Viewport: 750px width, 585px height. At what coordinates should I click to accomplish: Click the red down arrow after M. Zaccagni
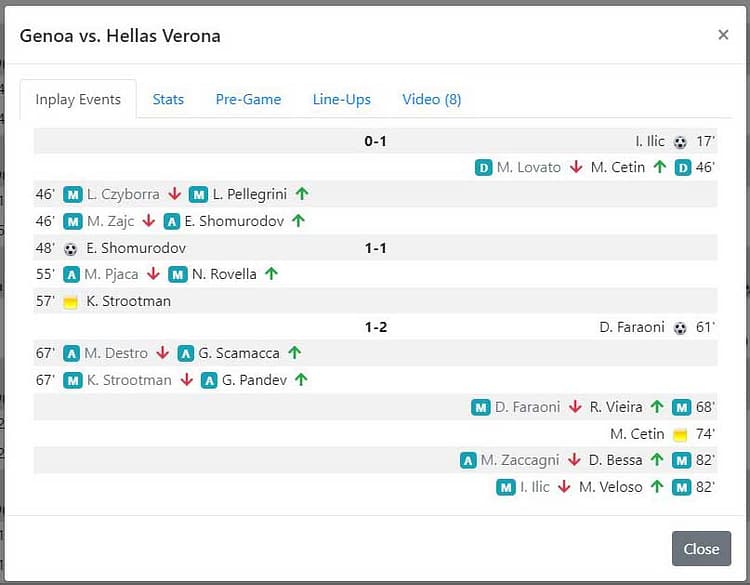574,460
